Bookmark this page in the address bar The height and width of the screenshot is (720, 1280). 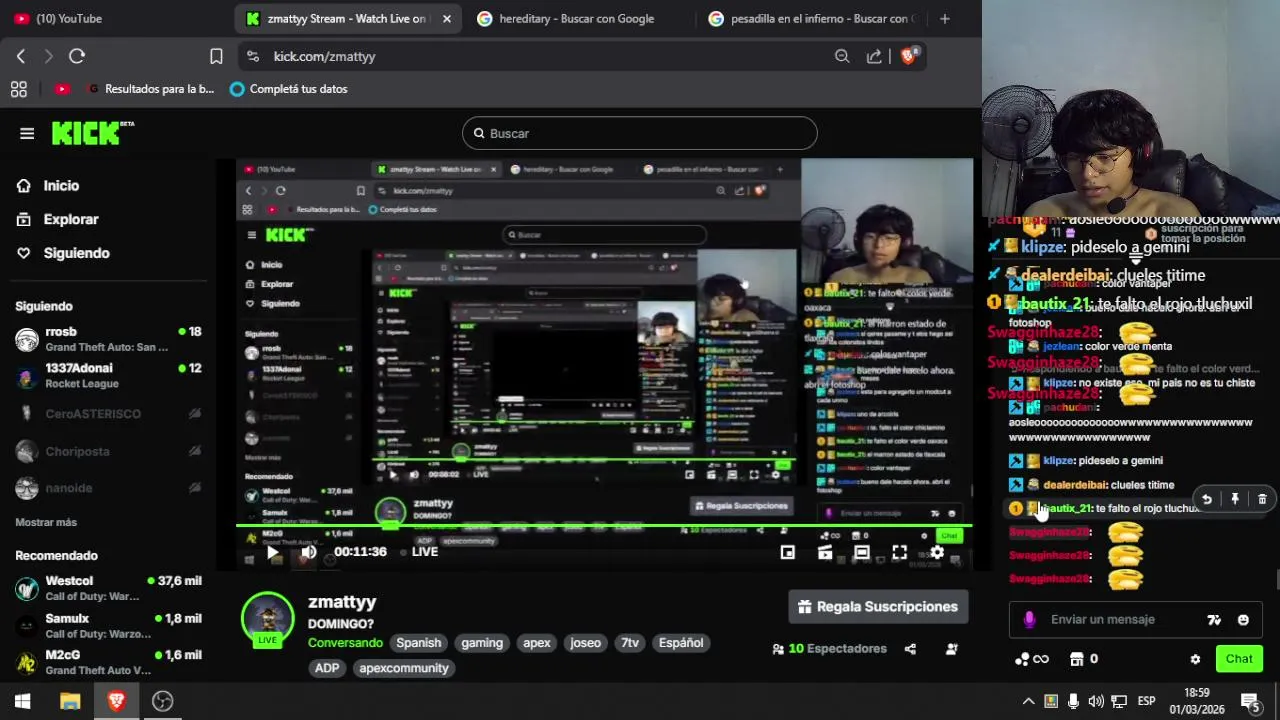point(216,56)
